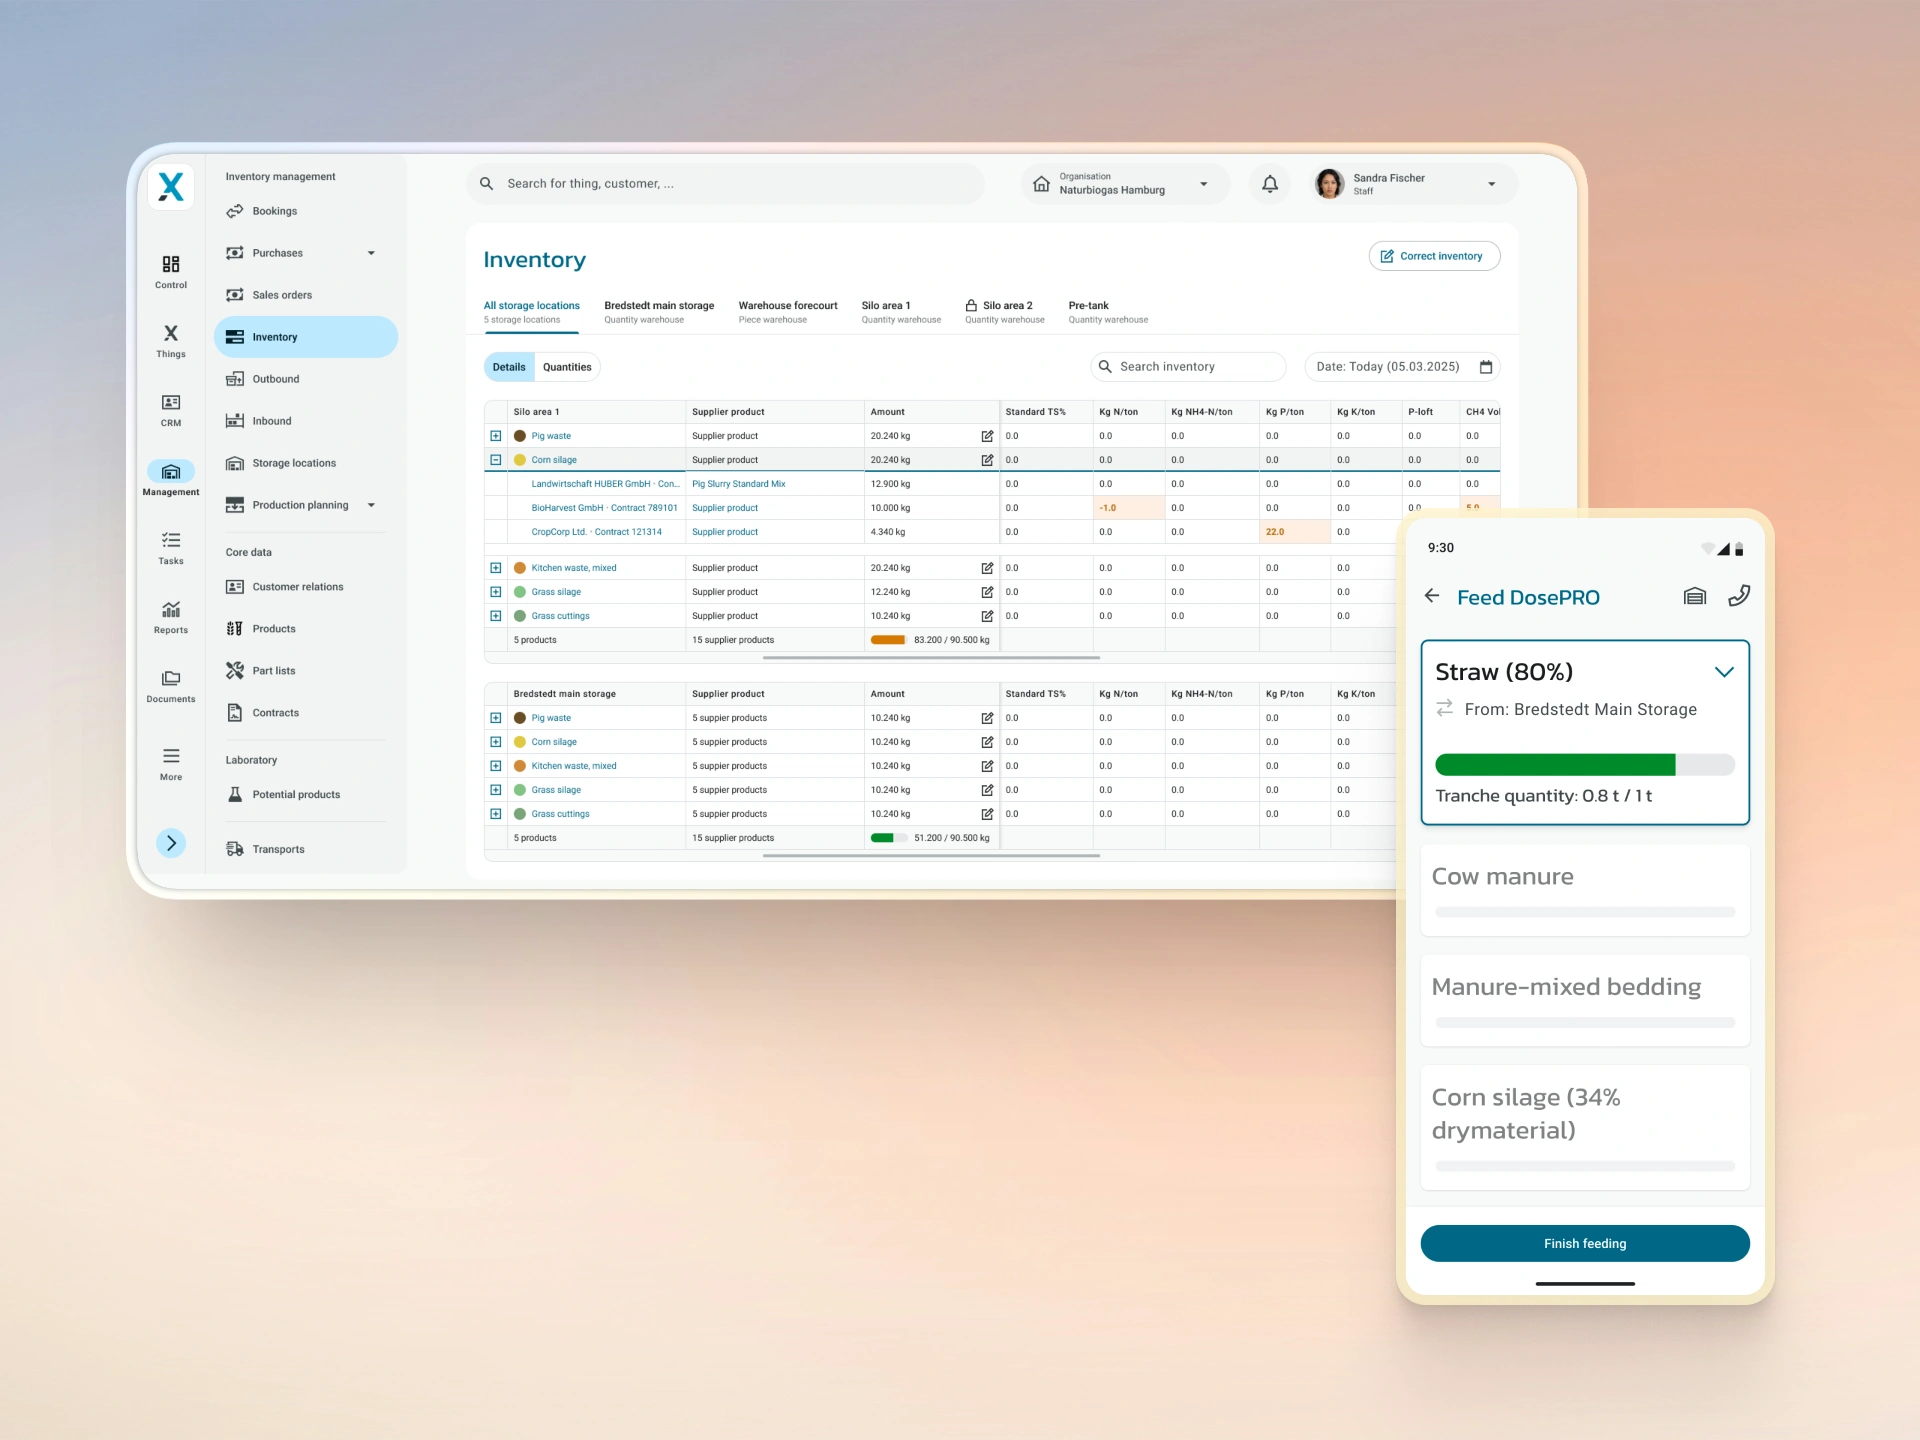Select All storage locations tab
The image size is (1920, 1440).
(531, 312)
